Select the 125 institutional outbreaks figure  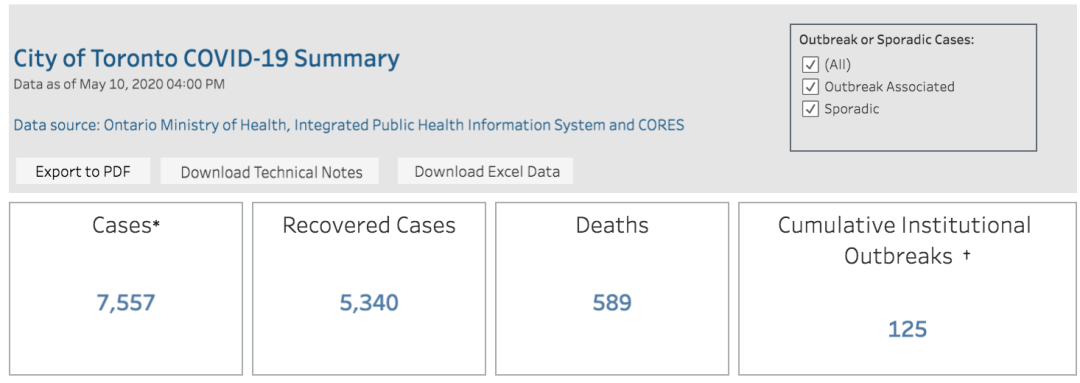pos(907,329)
